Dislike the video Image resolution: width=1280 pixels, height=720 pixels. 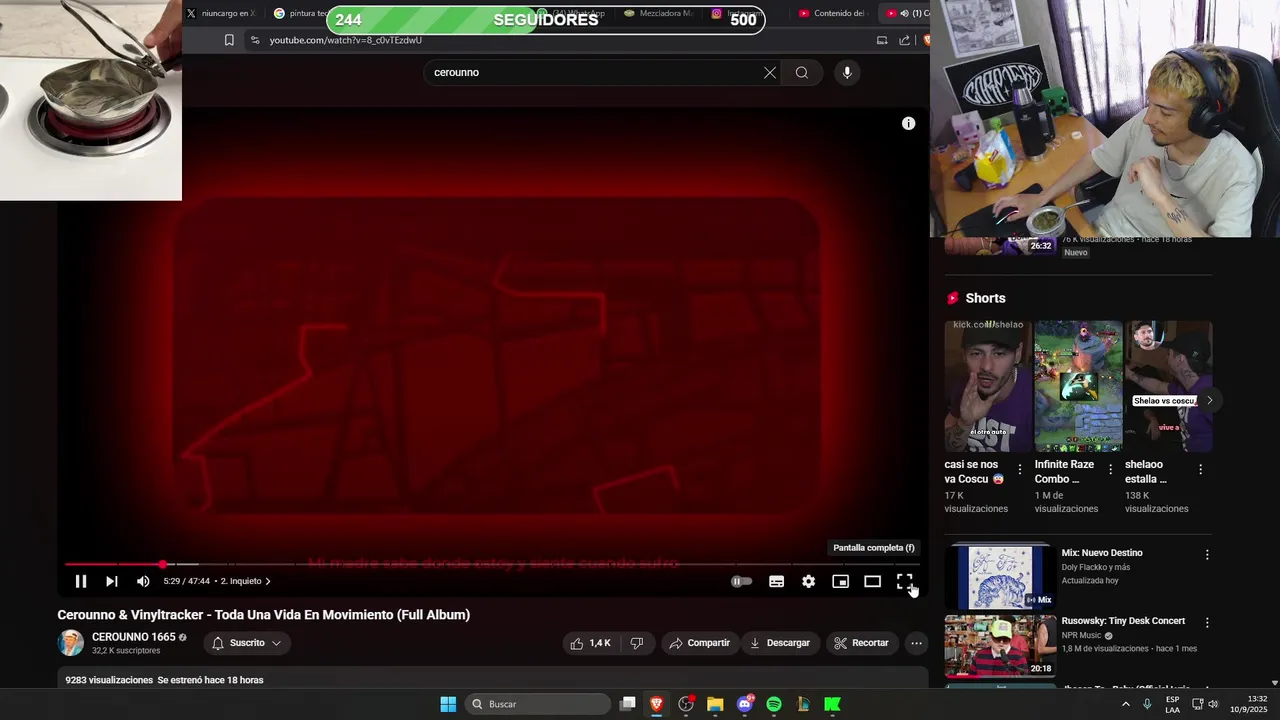point(637,643)
